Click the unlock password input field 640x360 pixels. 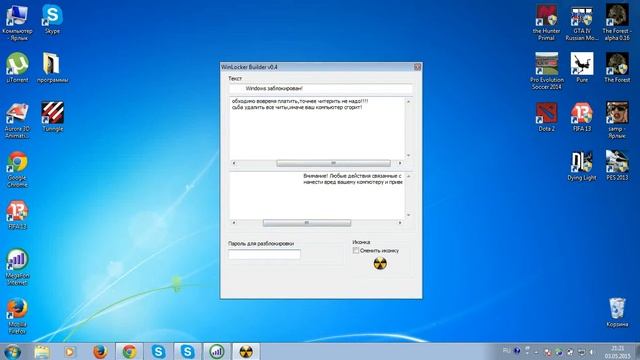coord(264,254)
